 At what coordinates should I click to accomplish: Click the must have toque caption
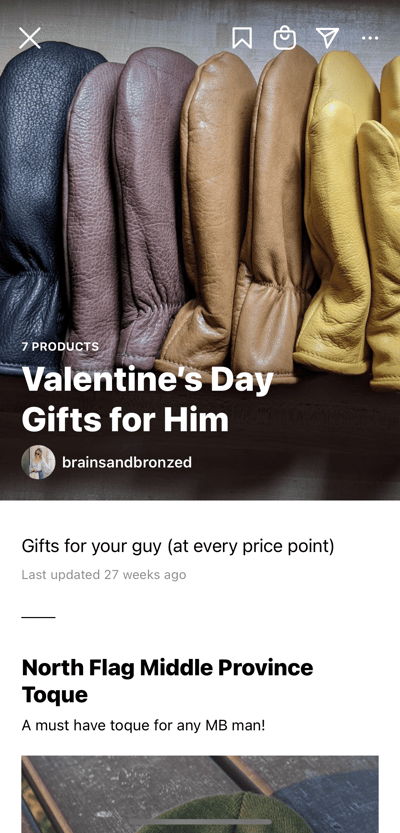(143, 726)
